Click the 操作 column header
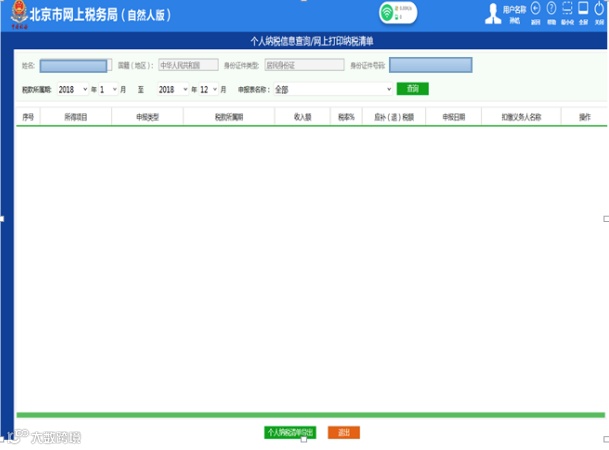 point(585,117)
